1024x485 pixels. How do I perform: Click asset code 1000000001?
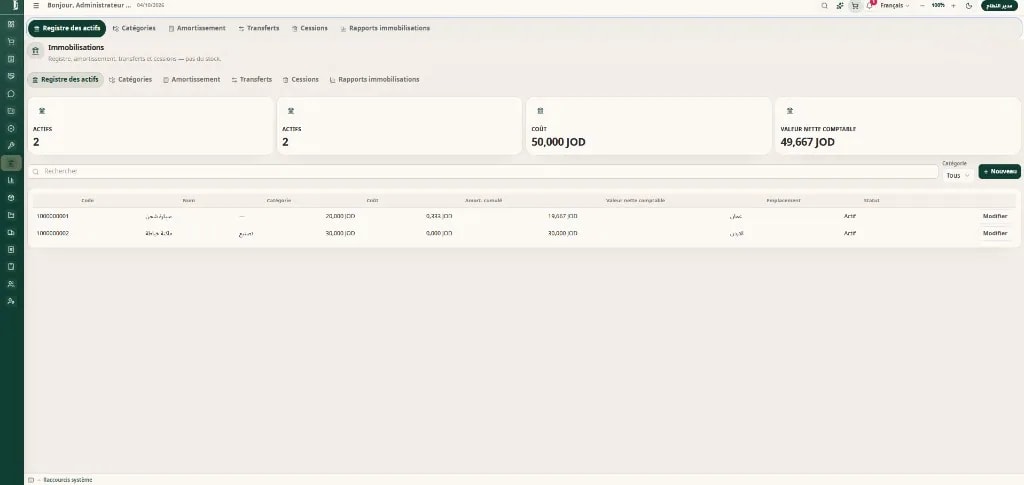click(53, 216)
